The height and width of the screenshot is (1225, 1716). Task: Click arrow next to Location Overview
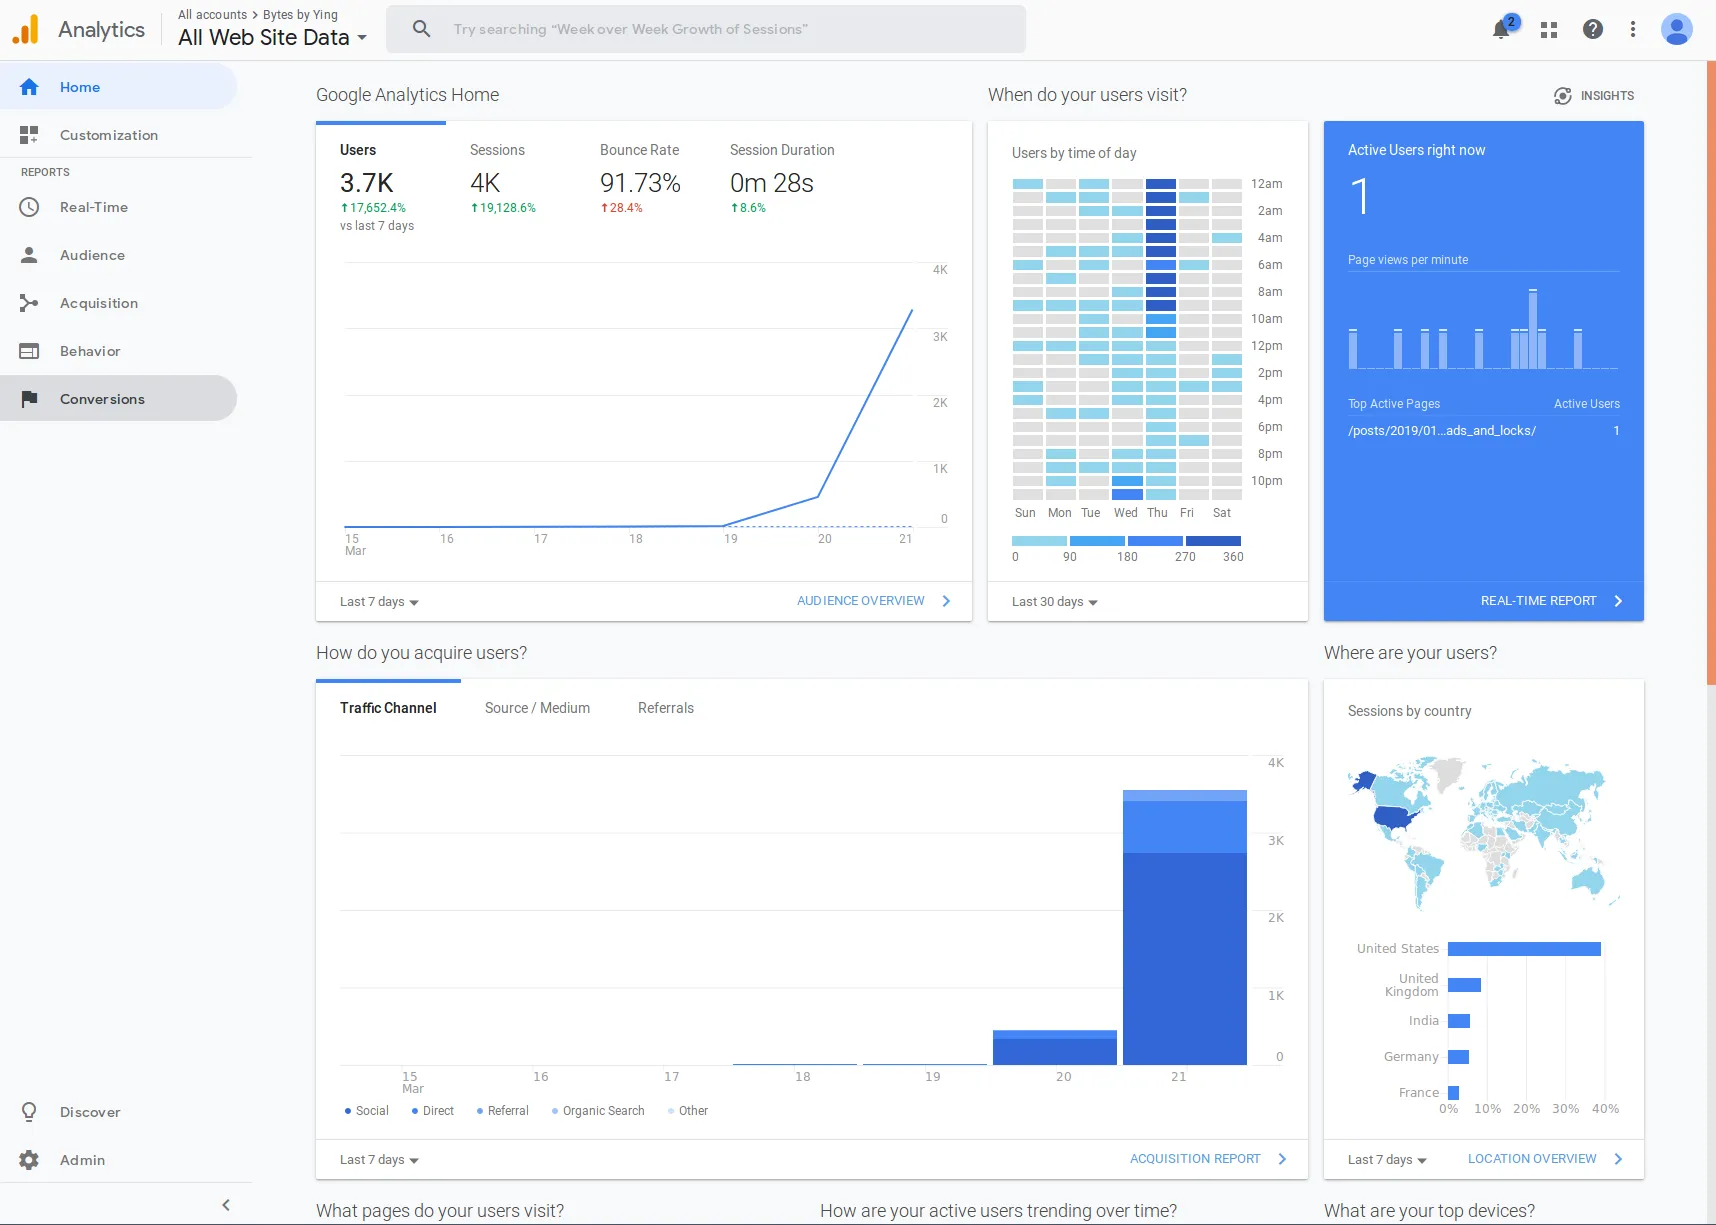pyautogui.click(x=1618, y=1159)
